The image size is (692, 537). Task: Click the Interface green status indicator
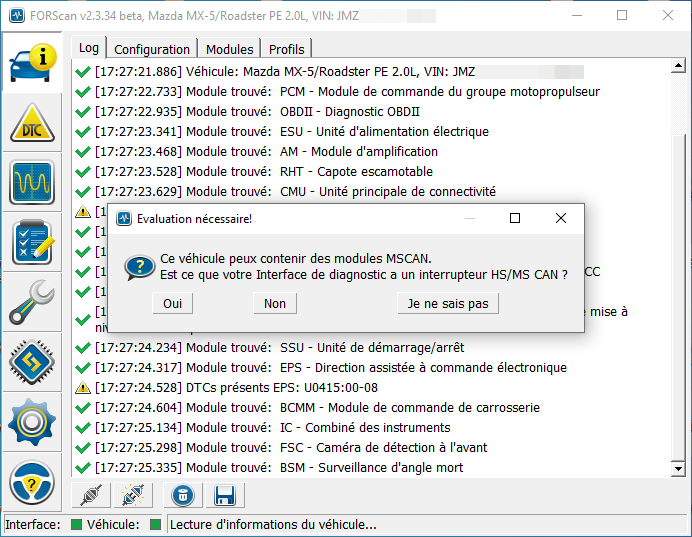pos(76,525)
